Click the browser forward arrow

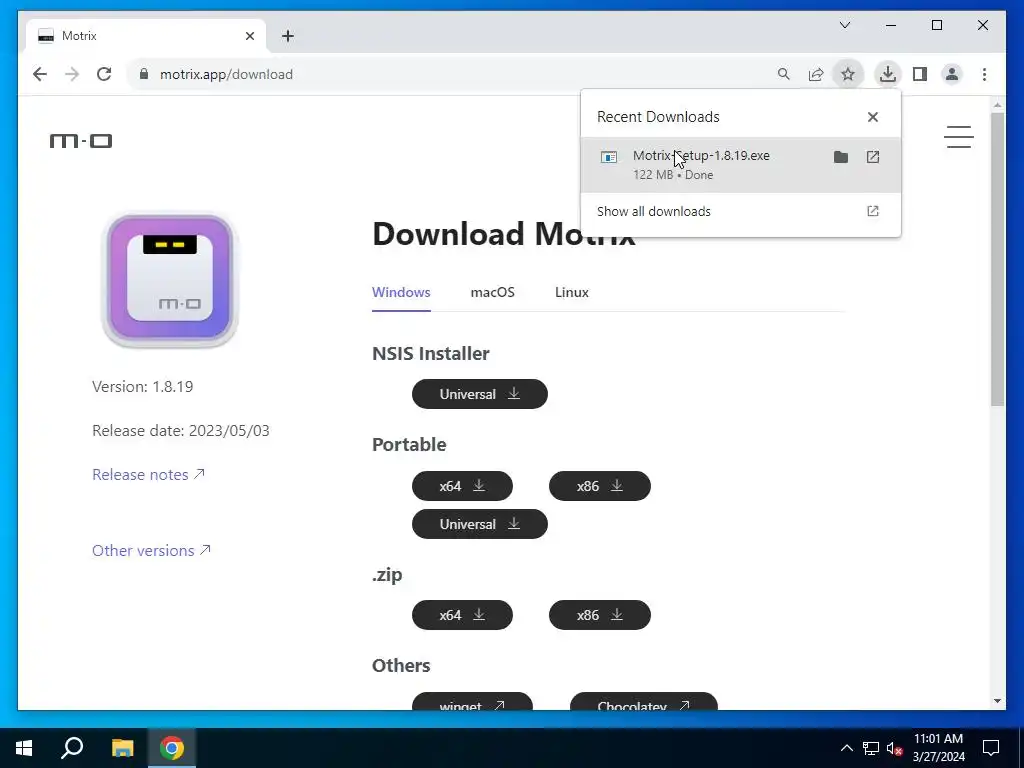coord(72,74)
